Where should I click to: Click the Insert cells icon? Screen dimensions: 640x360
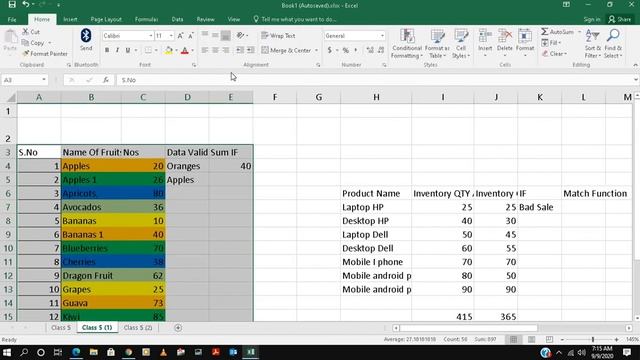(485, 36)
